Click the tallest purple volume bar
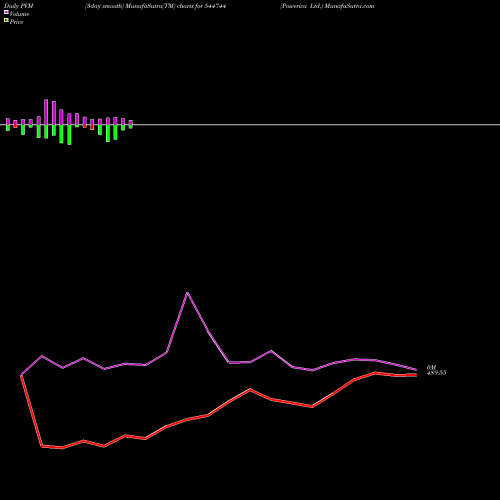 [46, 112]
